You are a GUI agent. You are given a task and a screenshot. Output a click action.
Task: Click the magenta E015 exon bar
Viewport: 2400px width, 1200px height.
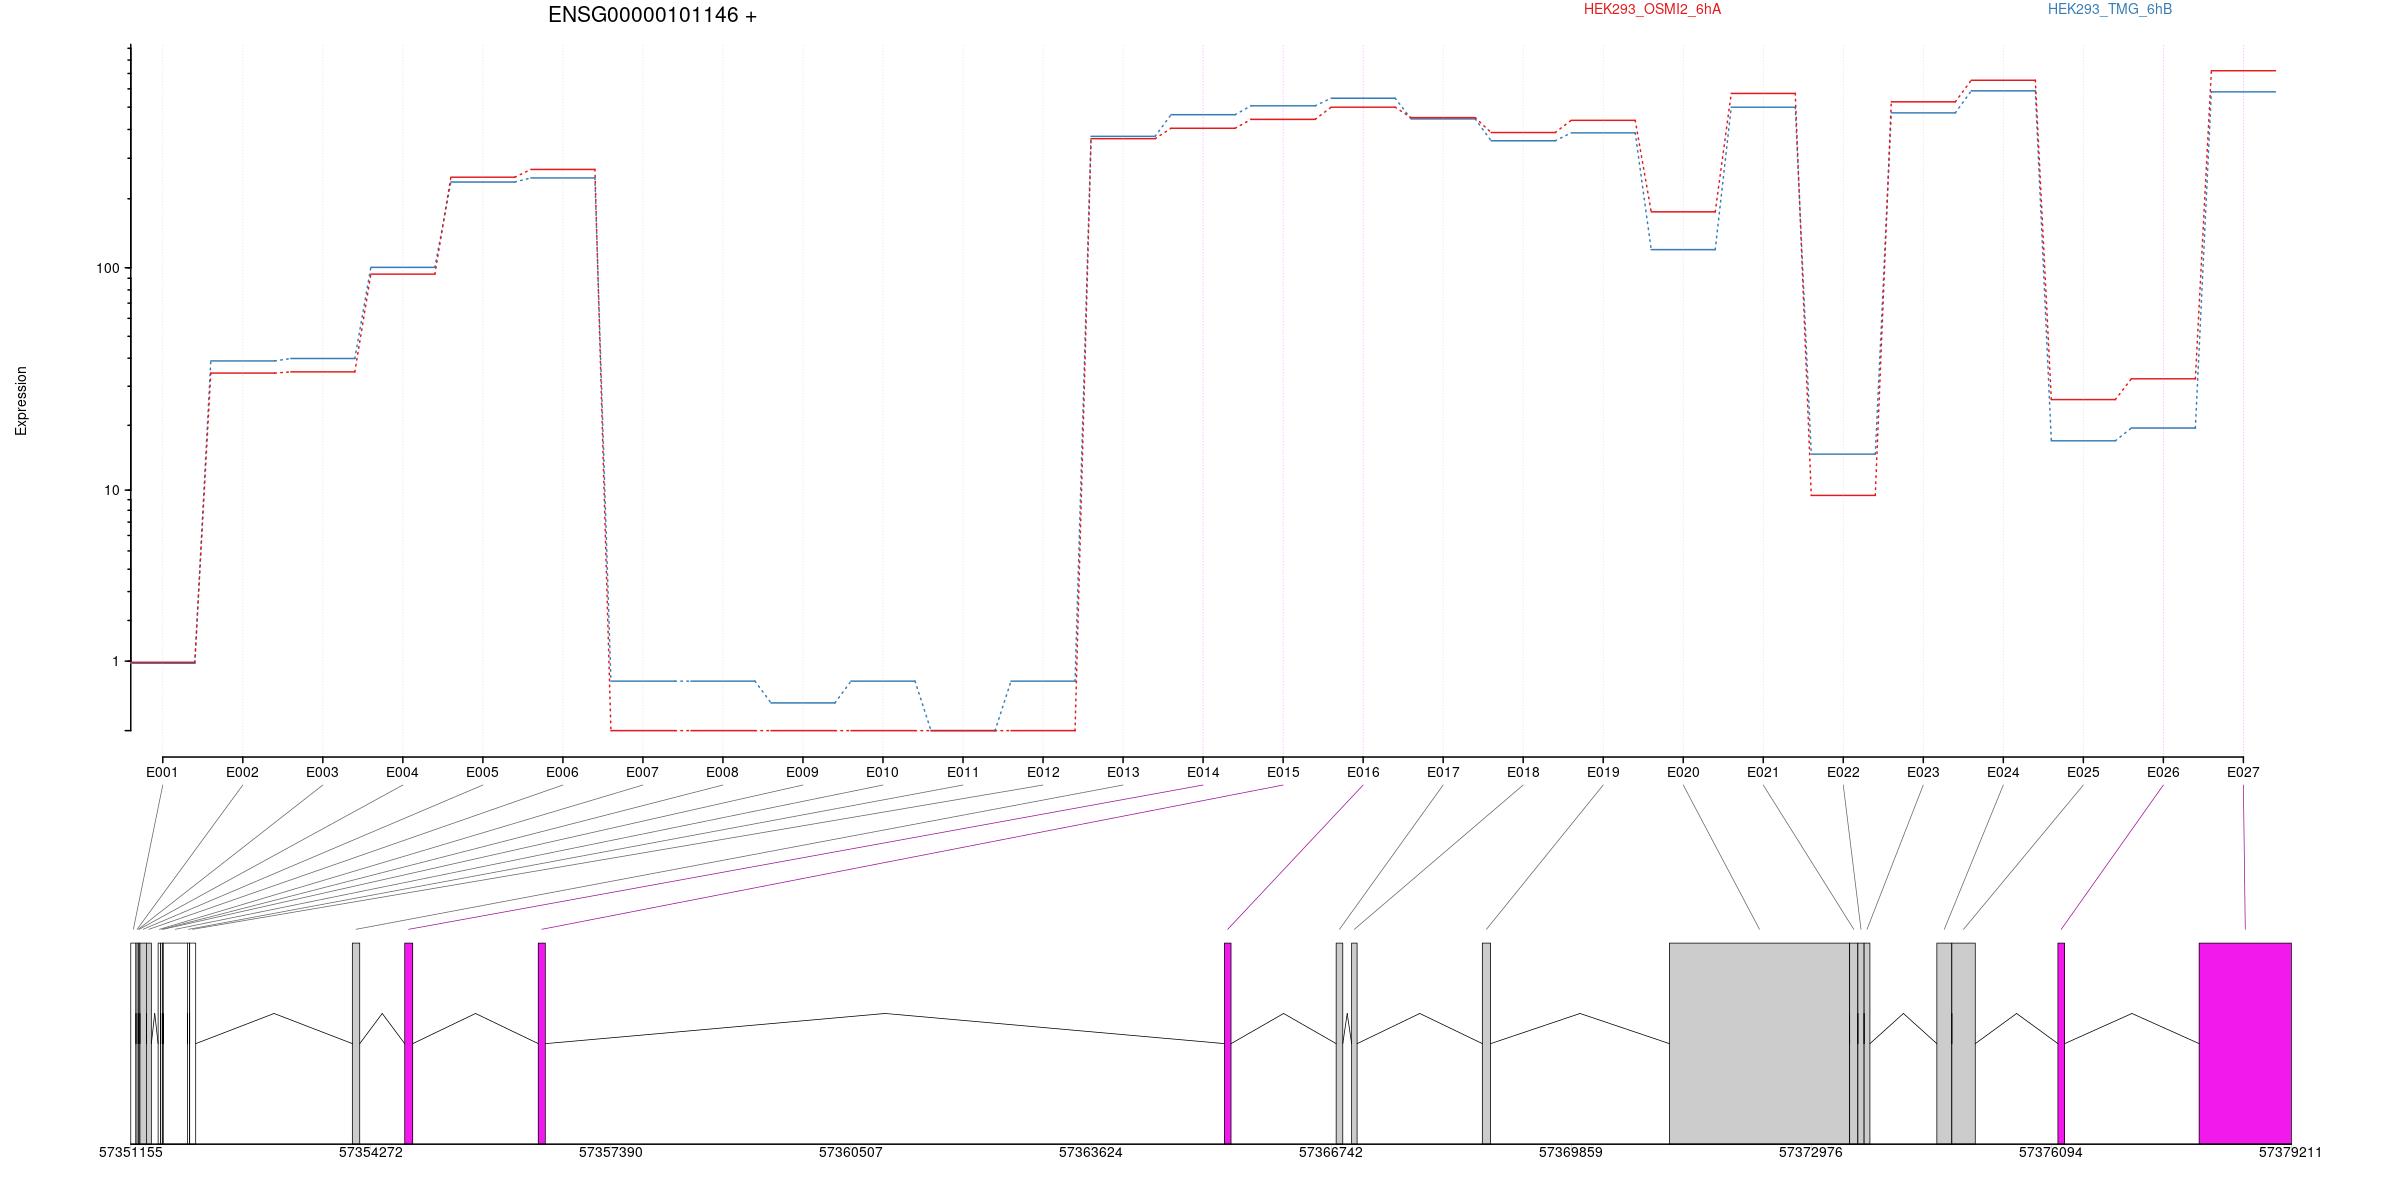pos(542,1043)
